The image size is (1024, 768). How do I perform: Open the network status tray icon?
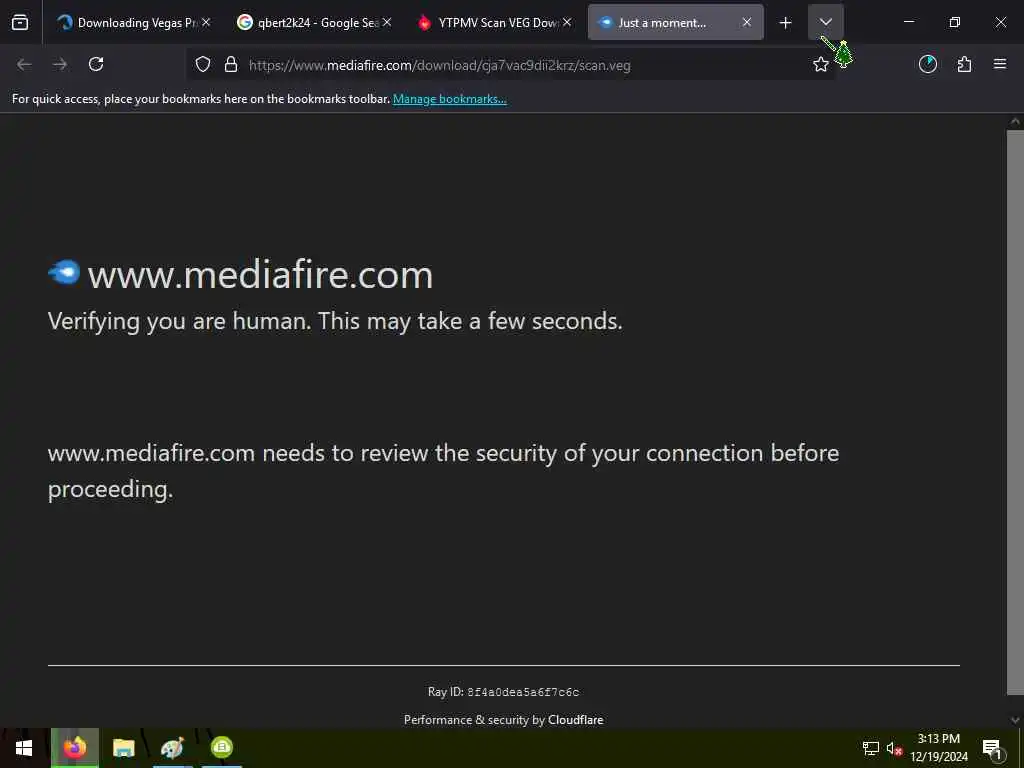click(871, 748)
